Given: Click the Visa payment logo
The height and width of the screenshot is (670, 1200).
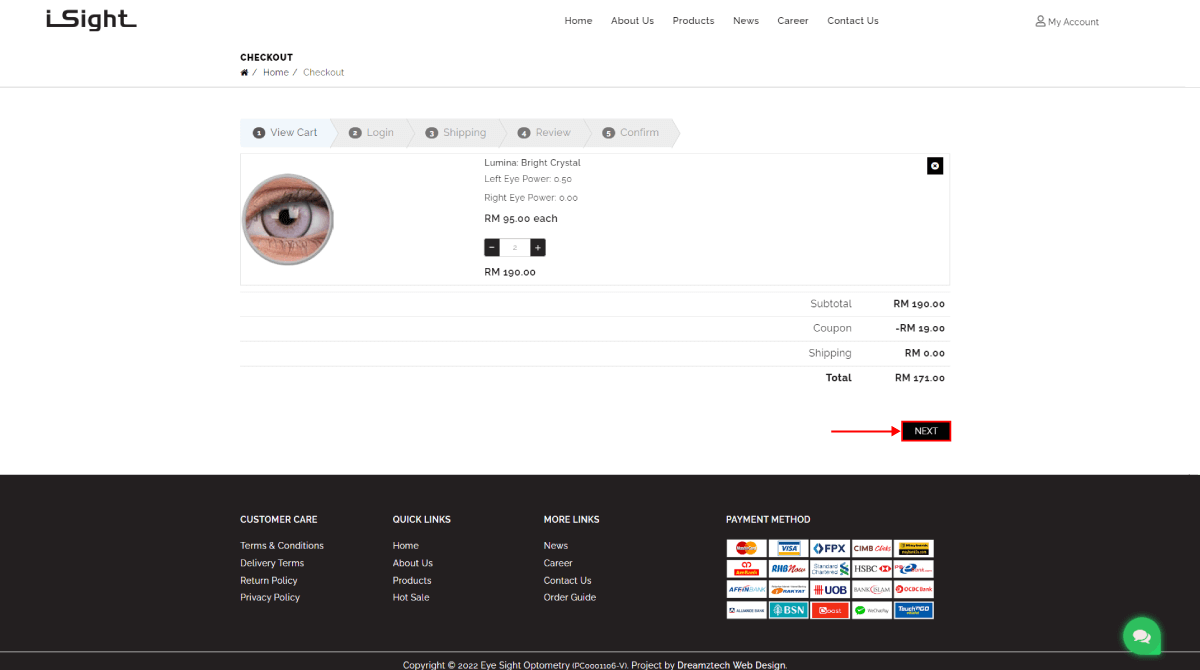Looking at the screenshot, I should 788,548.
